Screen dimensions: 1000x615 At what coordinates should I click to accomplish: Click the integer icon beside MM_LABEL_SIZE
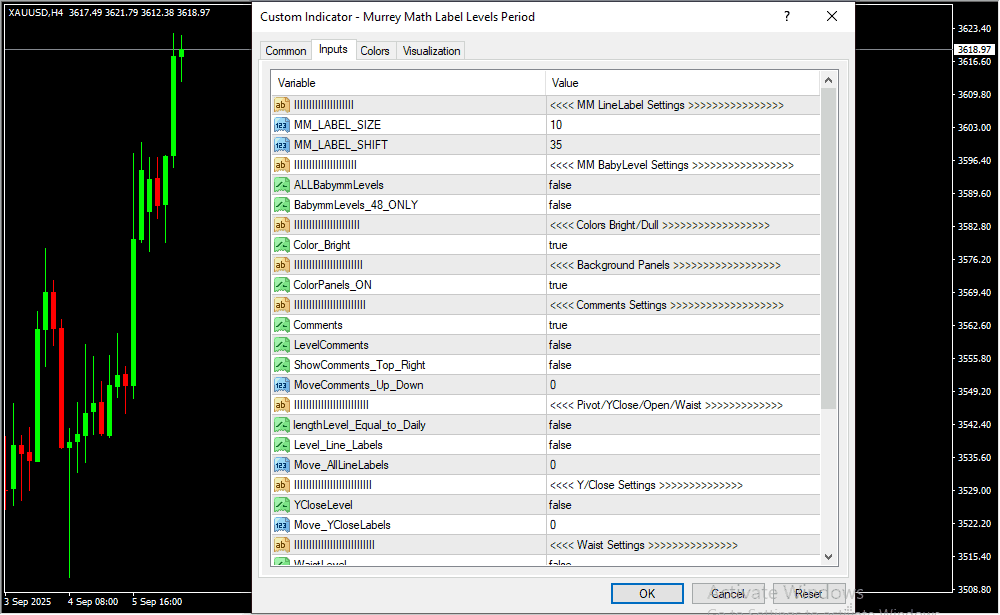(x=281, y=125)
